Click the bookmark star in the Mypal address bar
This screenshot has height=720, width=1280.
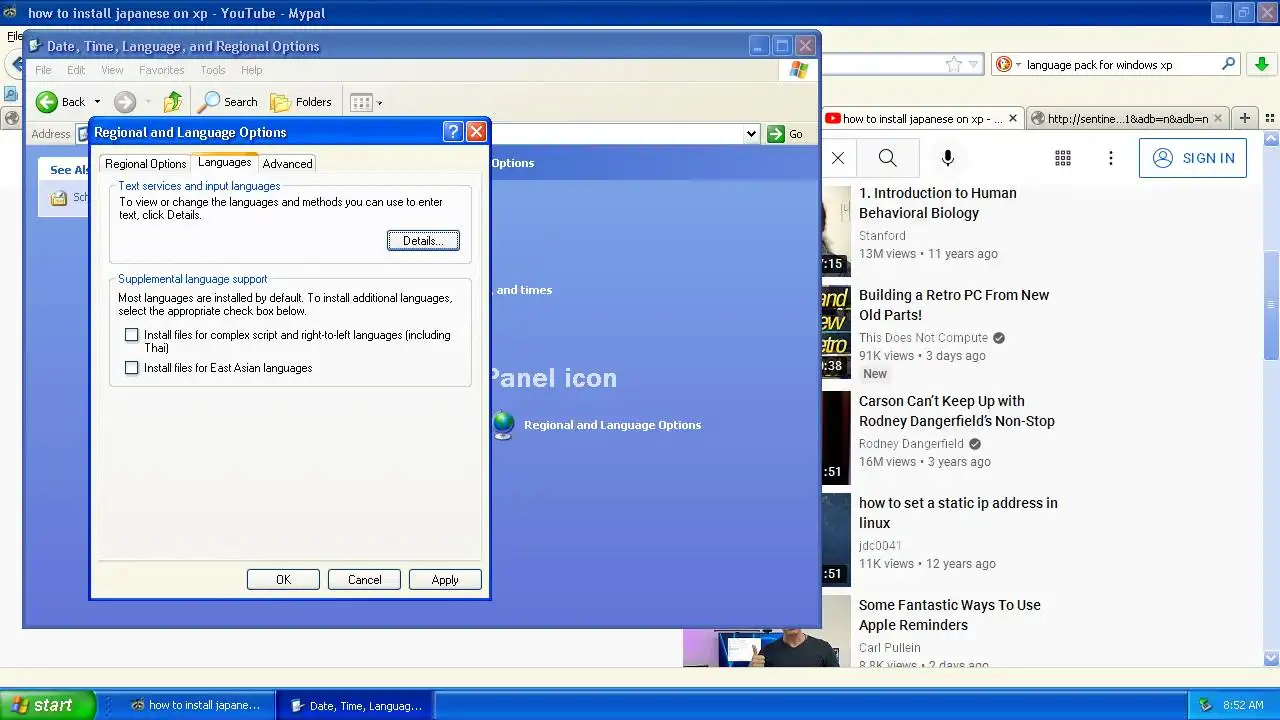954,64
